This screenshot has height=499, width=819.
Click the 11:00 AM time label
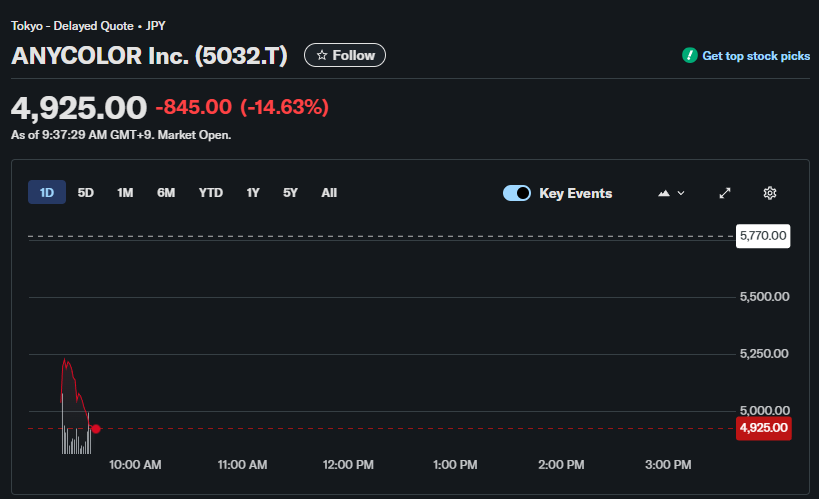pyautogui.click(x=242, y=465)
